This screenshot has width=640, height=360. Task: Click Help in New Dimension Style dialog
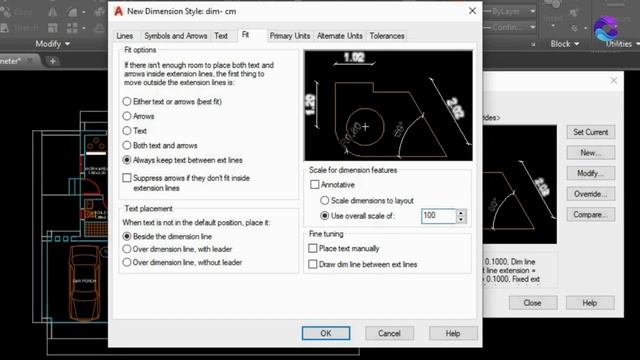pos(453,333)
